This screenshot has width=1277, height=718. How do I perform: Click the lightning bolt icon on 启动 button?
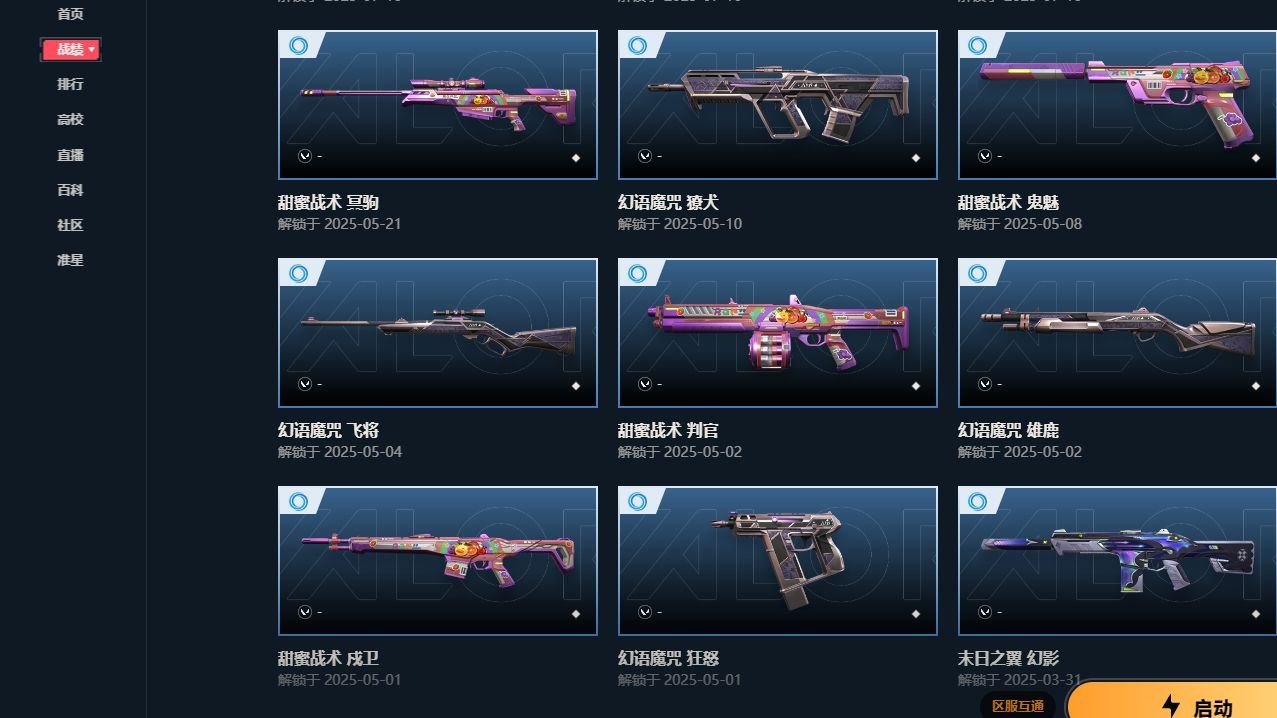1171,706
